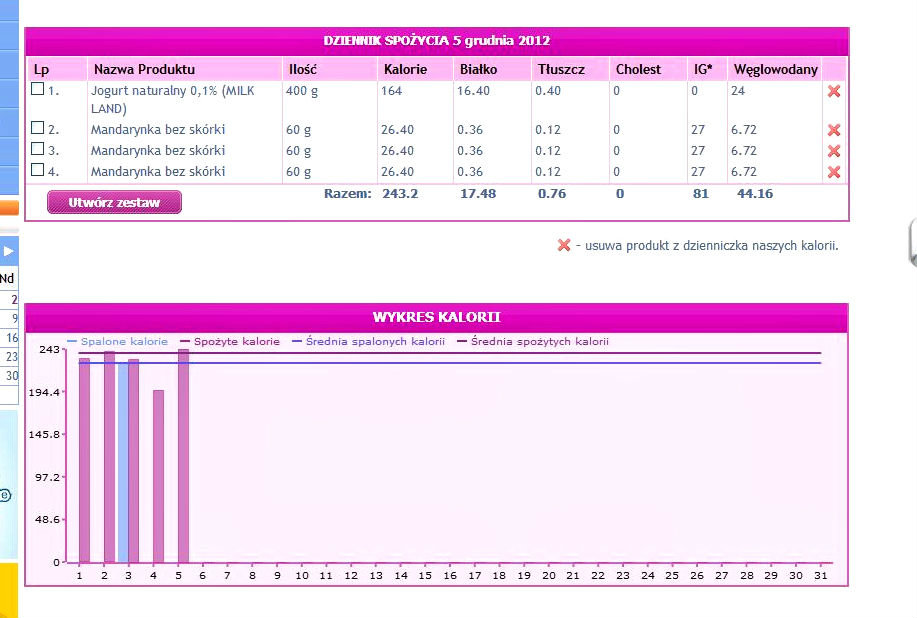Remove Mandarynka row 2 via red X

click(834, 130)
